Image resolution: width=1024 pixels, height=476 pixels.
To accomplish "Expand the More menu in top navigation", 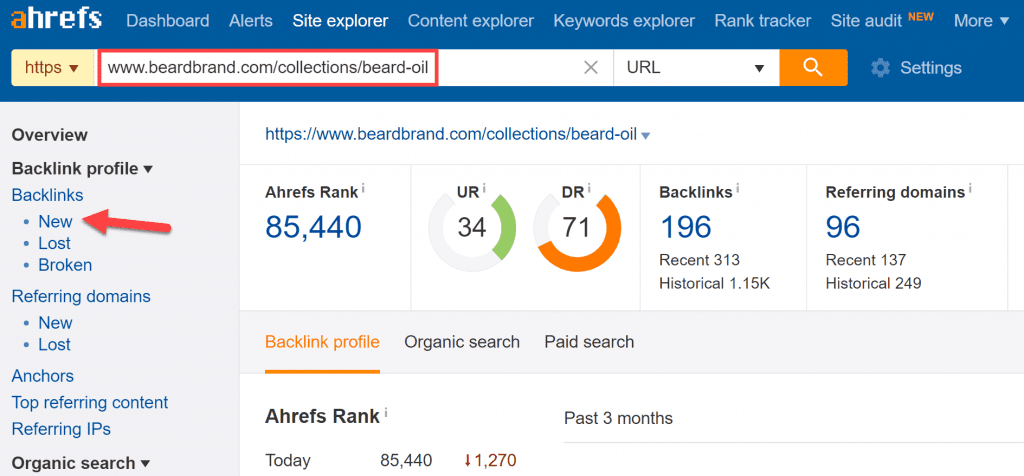I will tap(980, 20).
